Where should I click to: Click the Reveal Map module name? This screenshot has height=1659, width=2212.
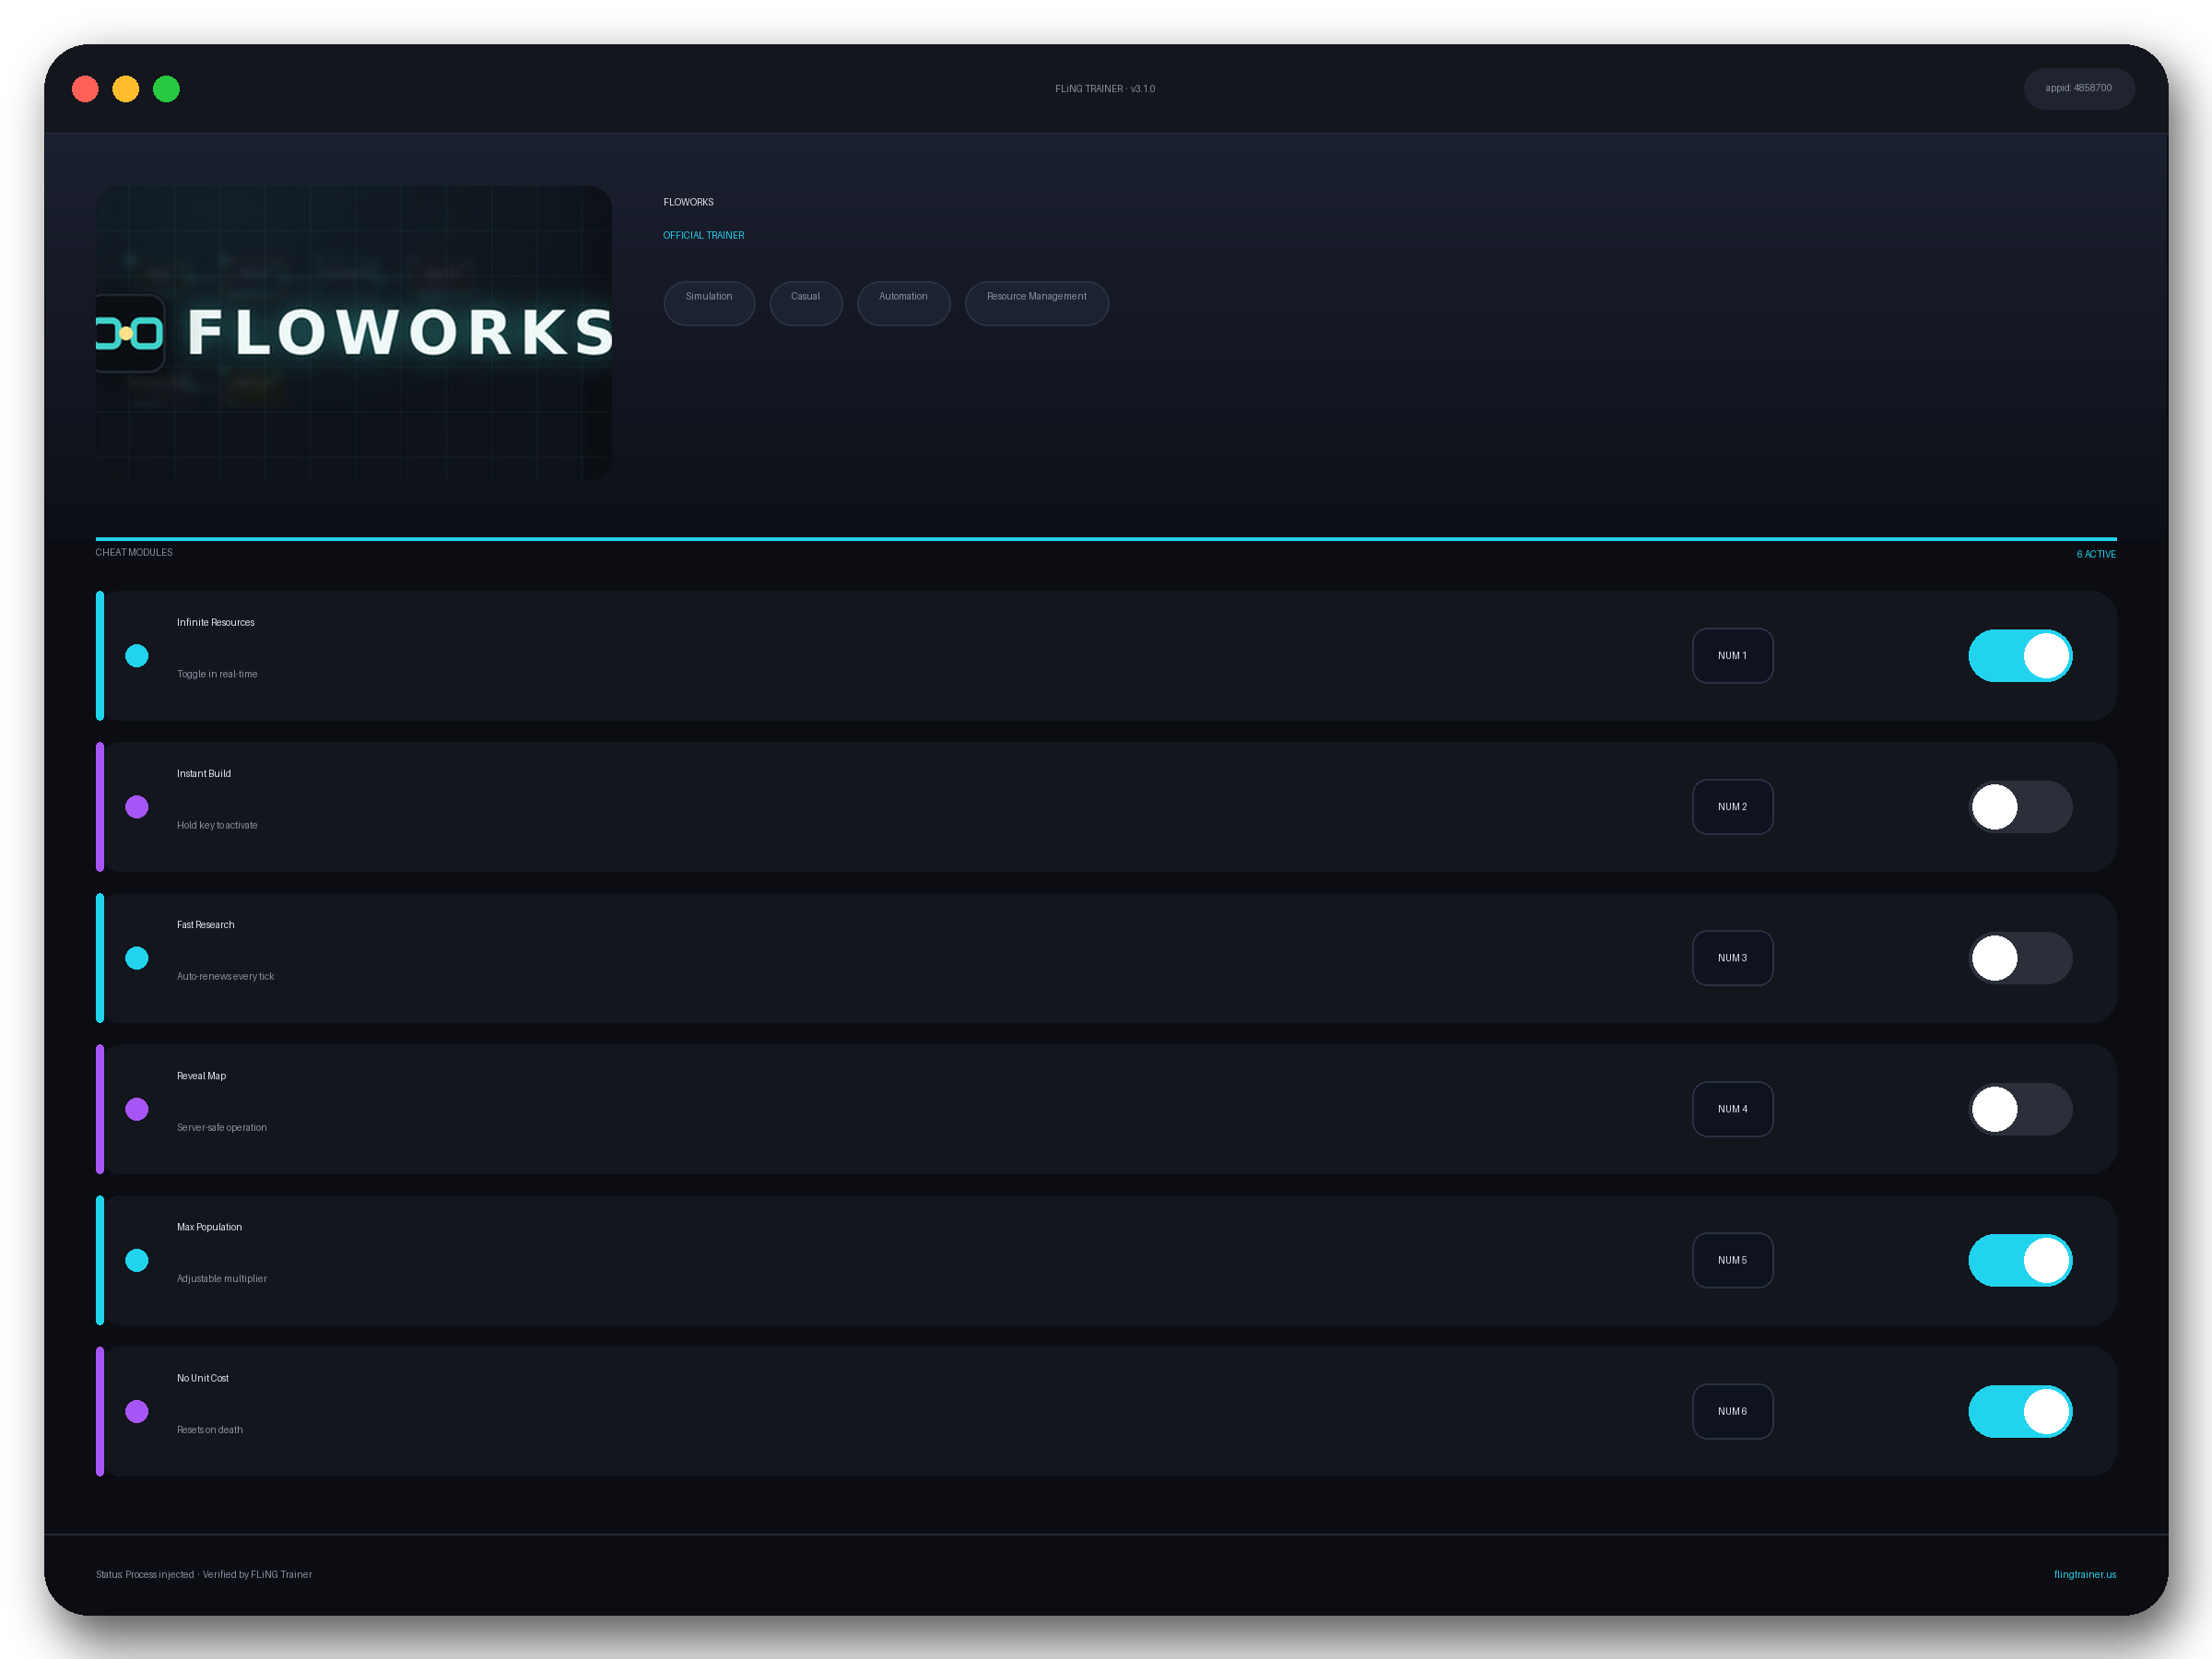pyautogui.click(x=202, y=1076)
